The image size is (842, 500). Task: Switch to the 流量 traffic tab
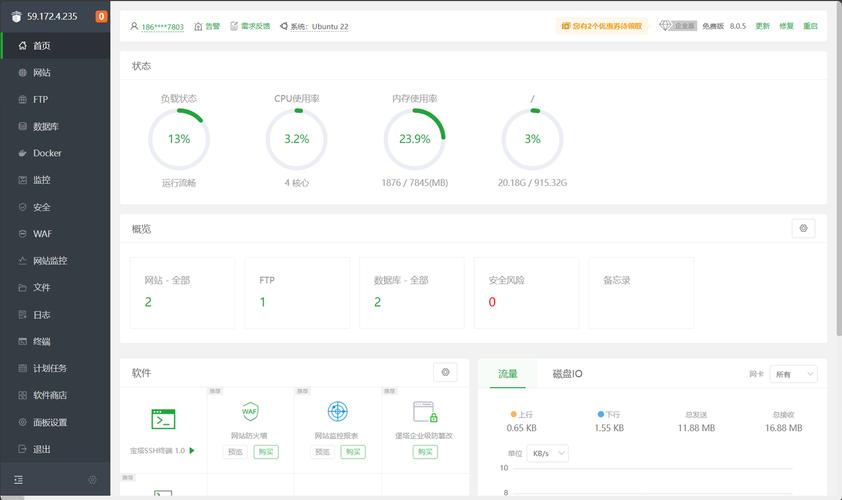(507, 374)
